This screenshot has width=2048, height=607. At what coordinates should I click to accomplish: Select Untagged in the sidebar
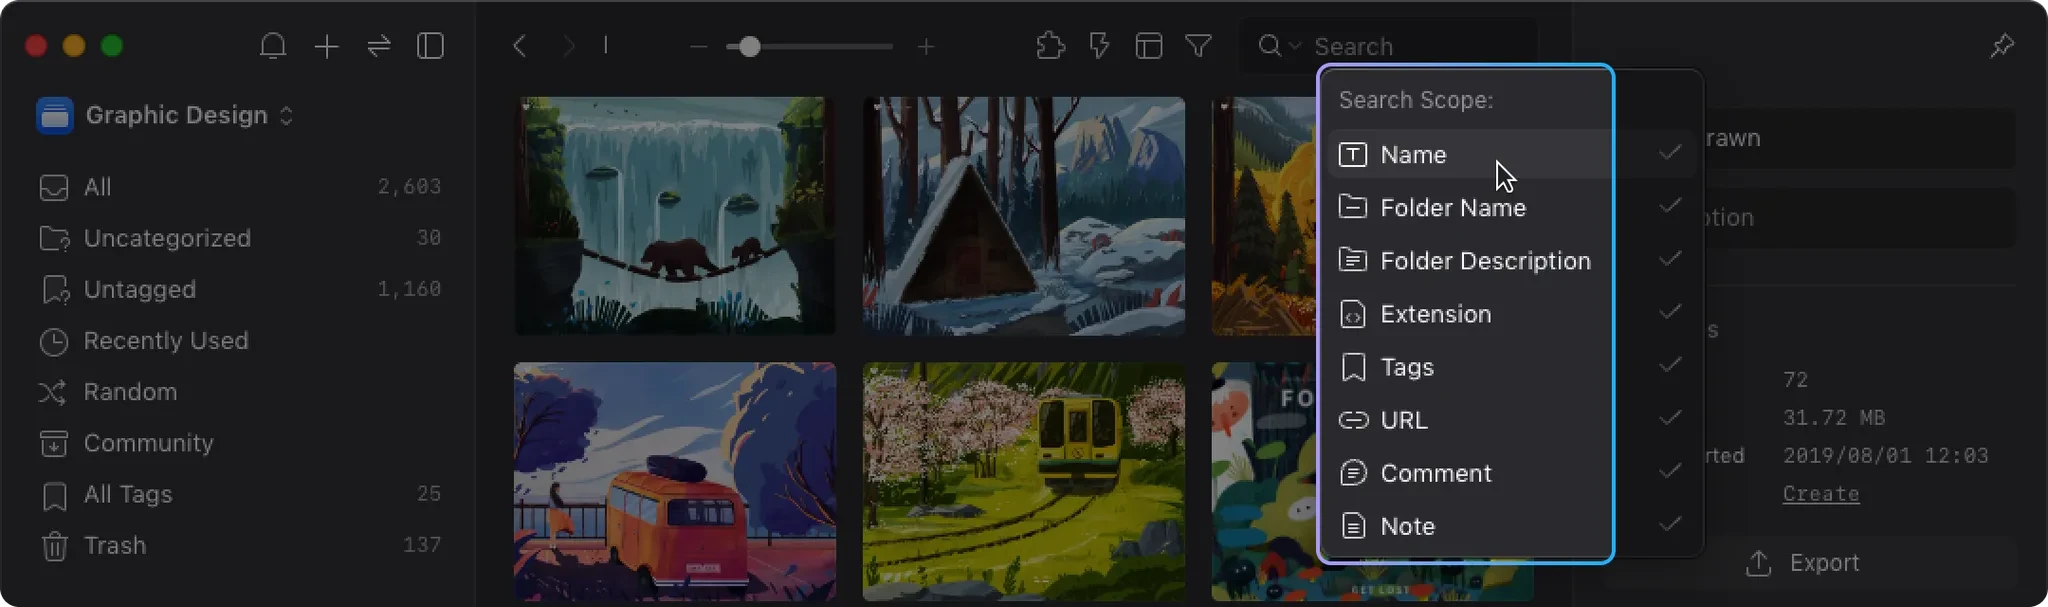coord(240,289)
